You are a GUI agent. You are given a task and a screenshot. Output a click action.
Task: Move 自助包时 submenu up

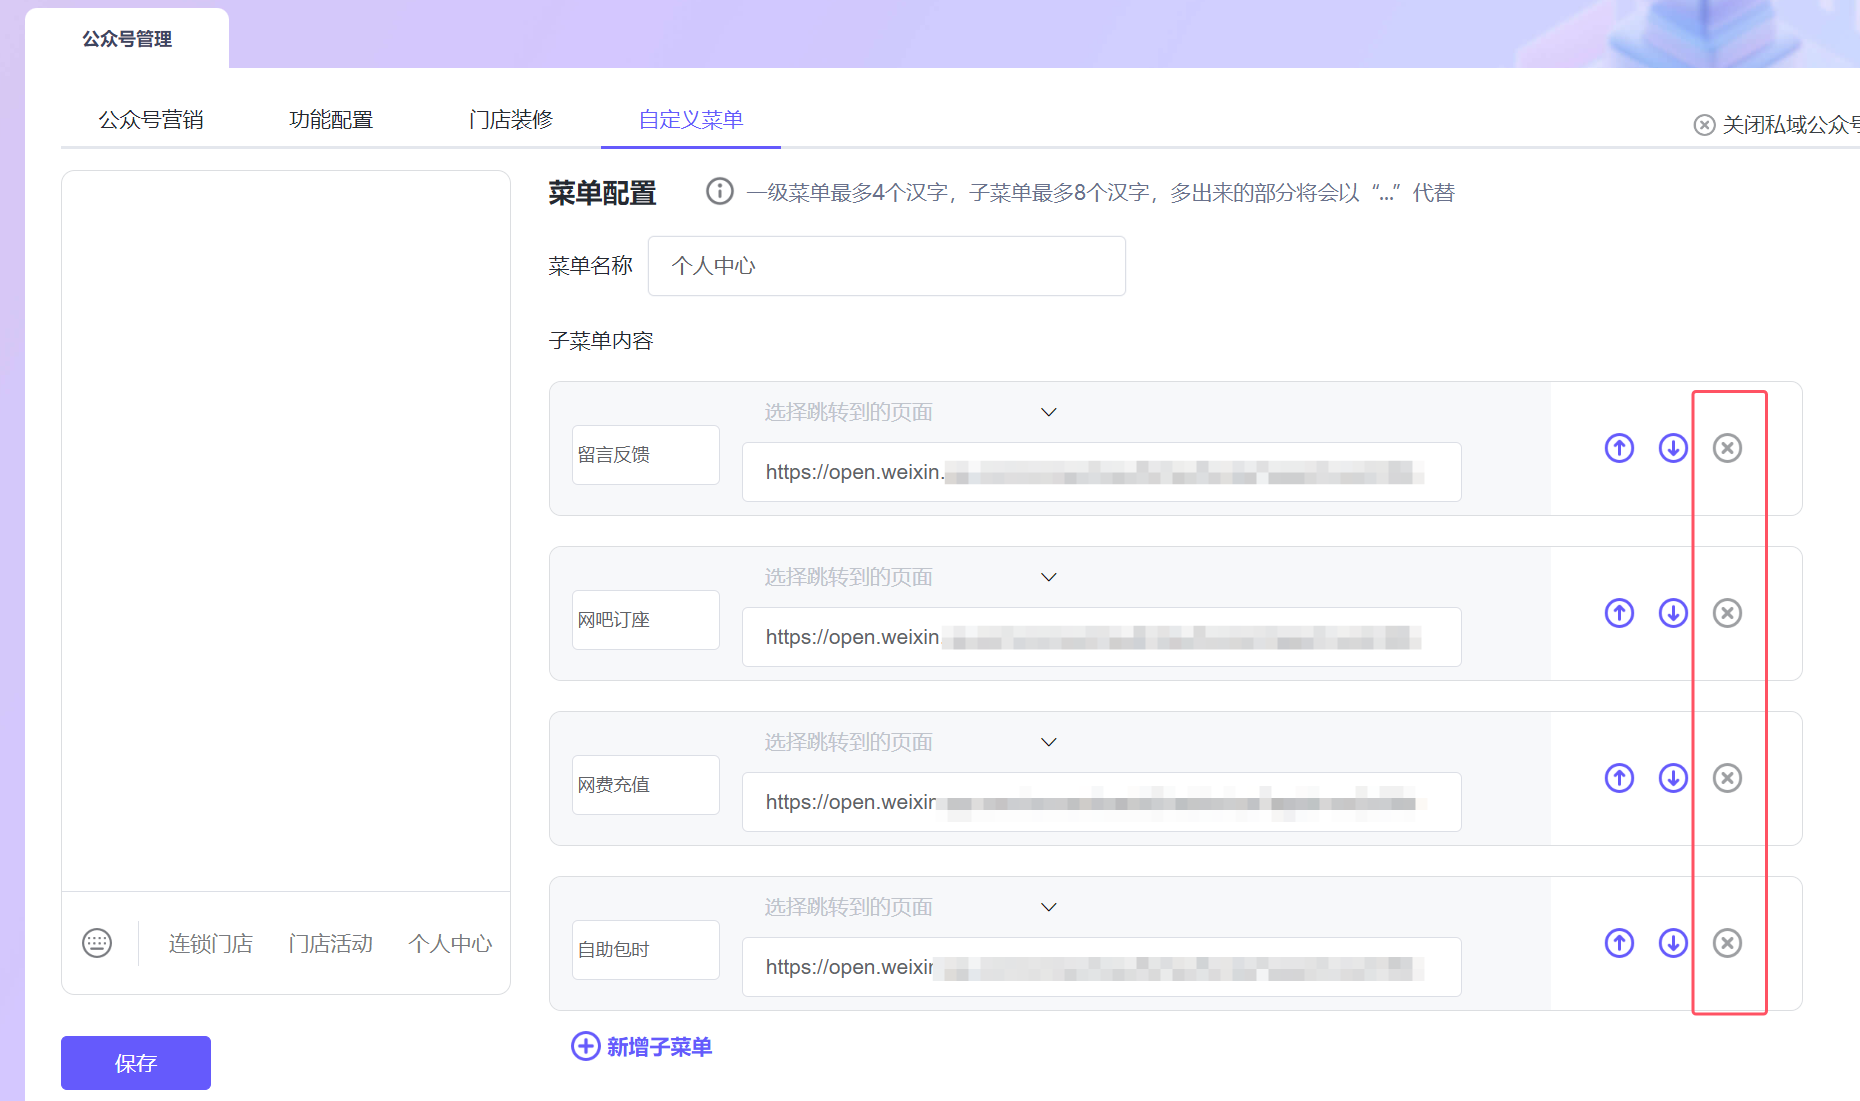coord(1619,943)
